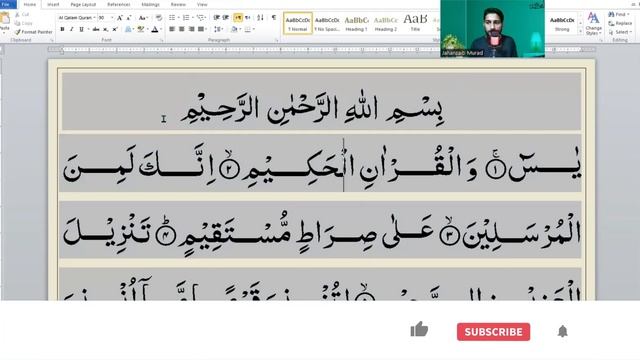Click the Bullets list icon
Viewport: 640px width, 360px height.
(173, 18)
